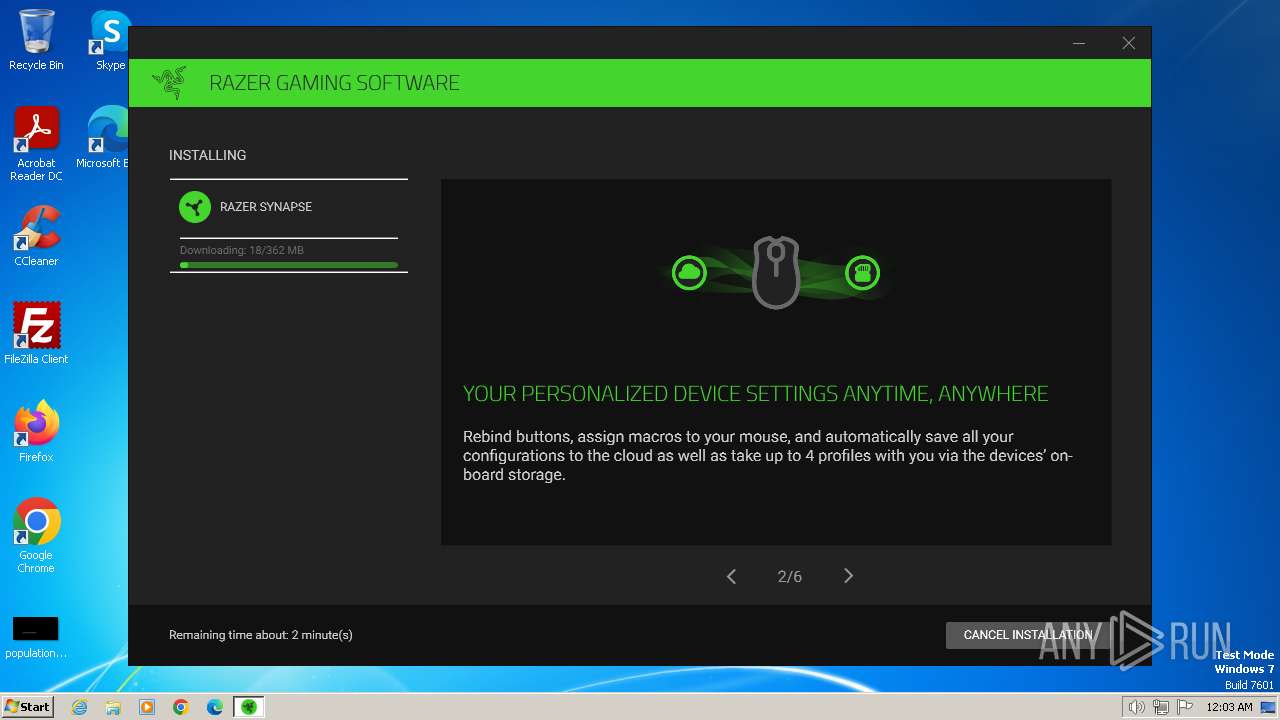Open Chrome from taskbar
Viewport: 1280px width, 720px height.
click(x=181, y=707)
